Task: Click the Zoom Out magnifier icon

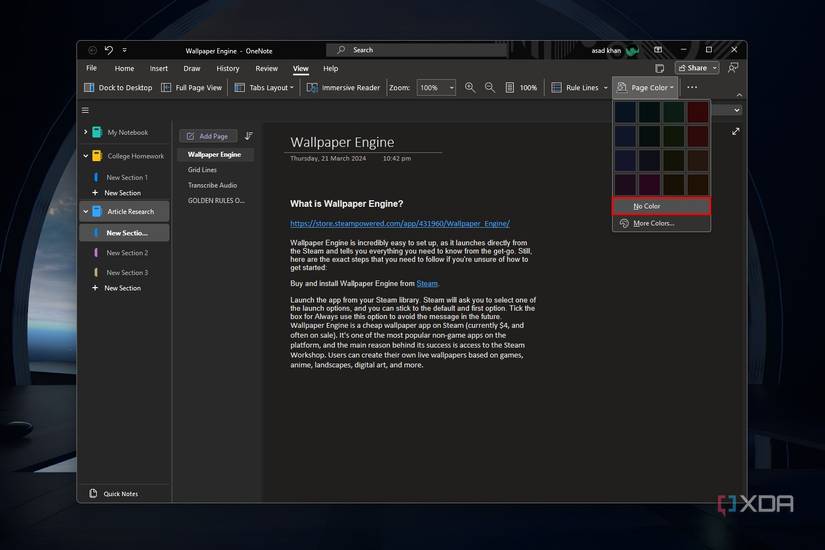Action: click(490, 88)
